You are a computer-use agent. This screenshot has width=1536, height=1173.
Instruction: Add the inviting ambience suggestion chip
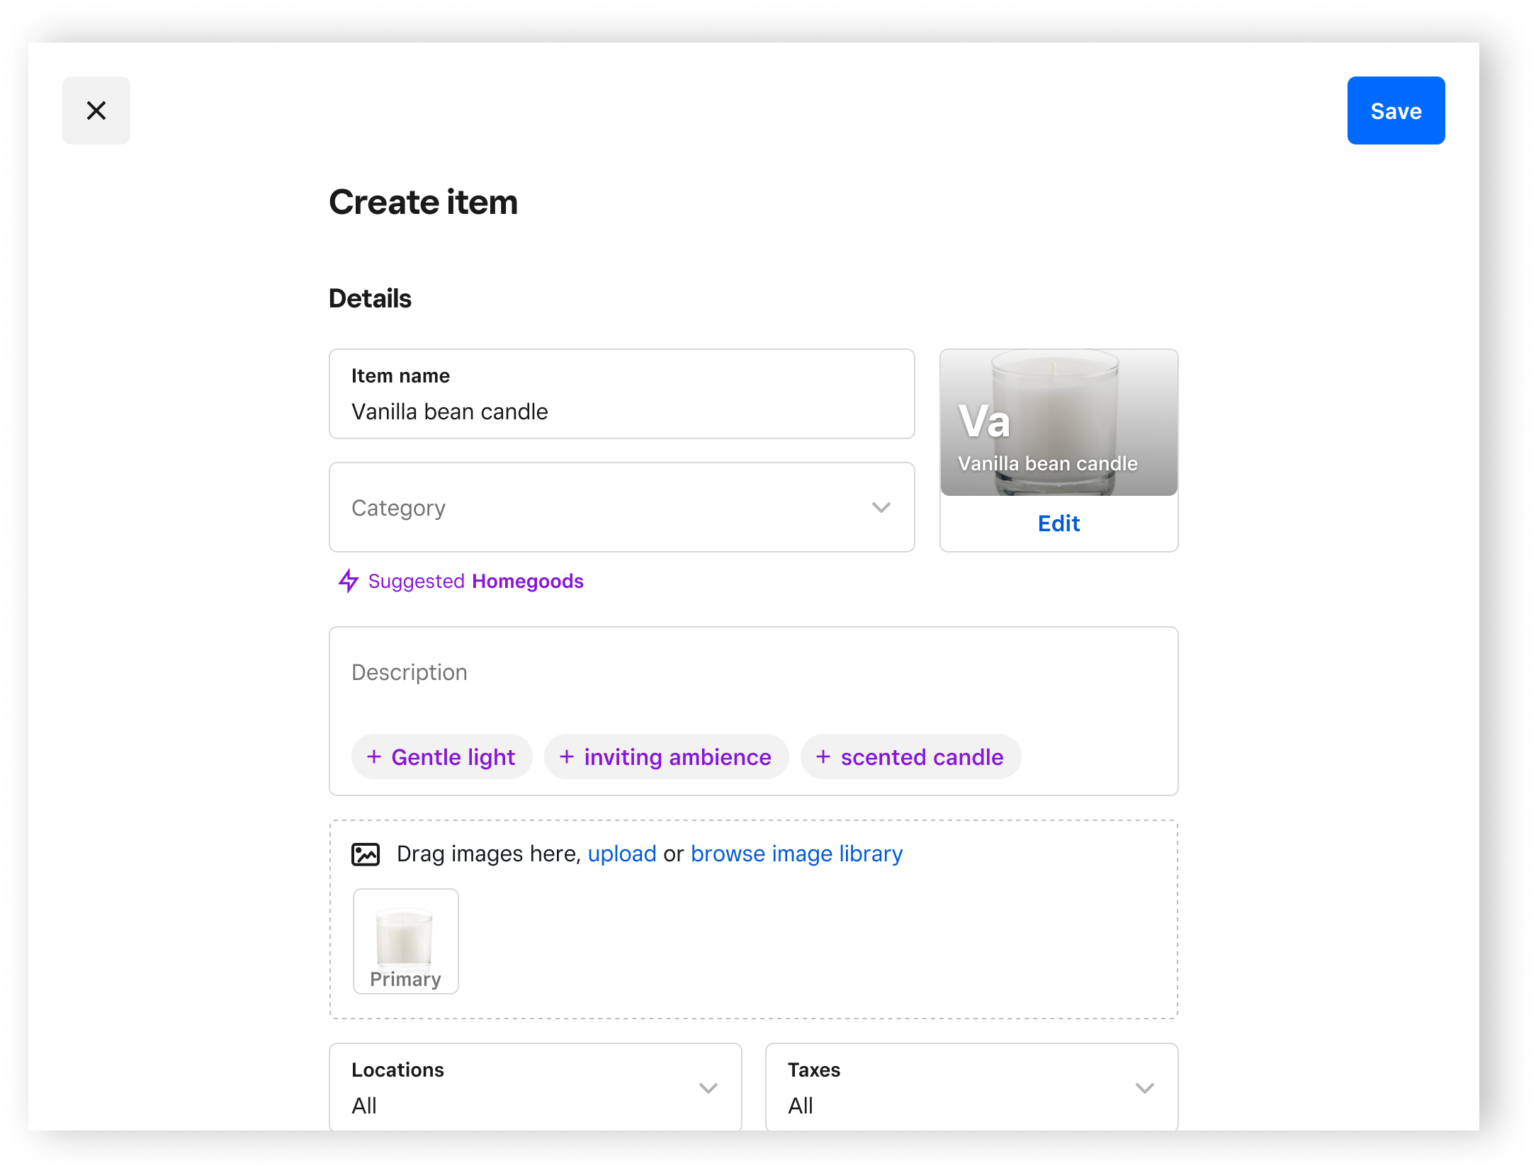[x=666, y=757]
